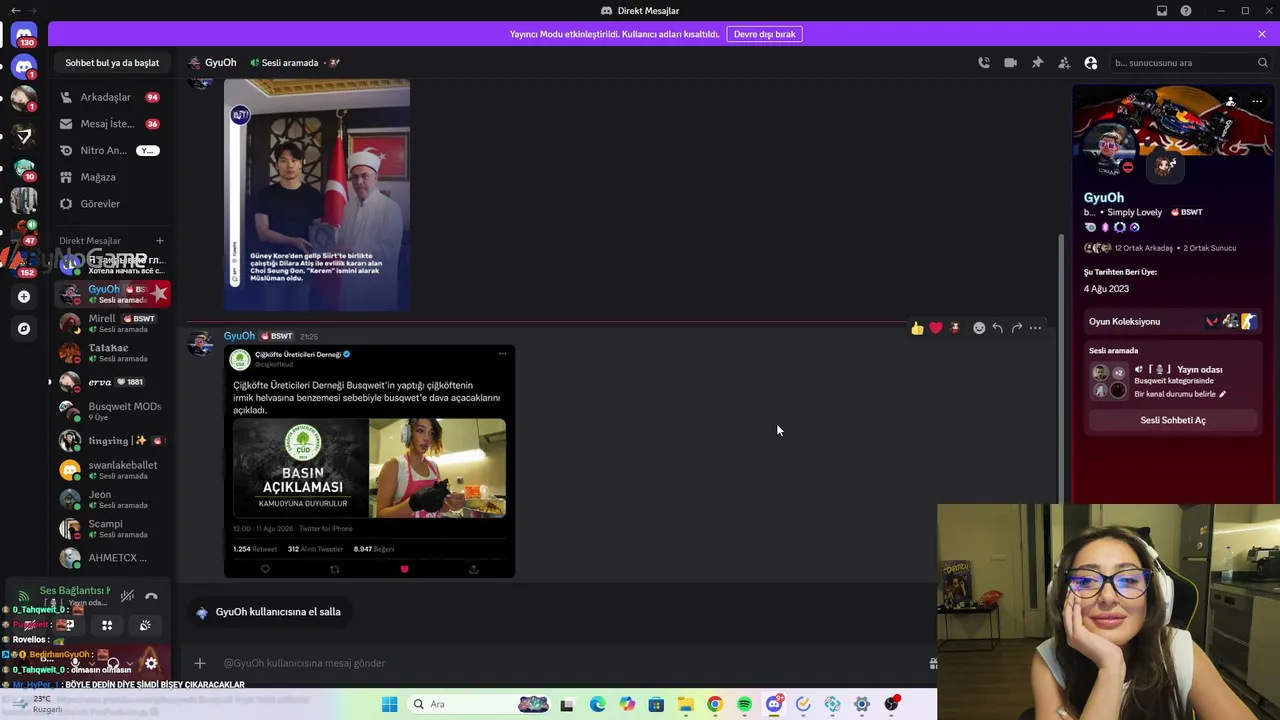Focus the server search field
1280x720 pixels.
1190,63
